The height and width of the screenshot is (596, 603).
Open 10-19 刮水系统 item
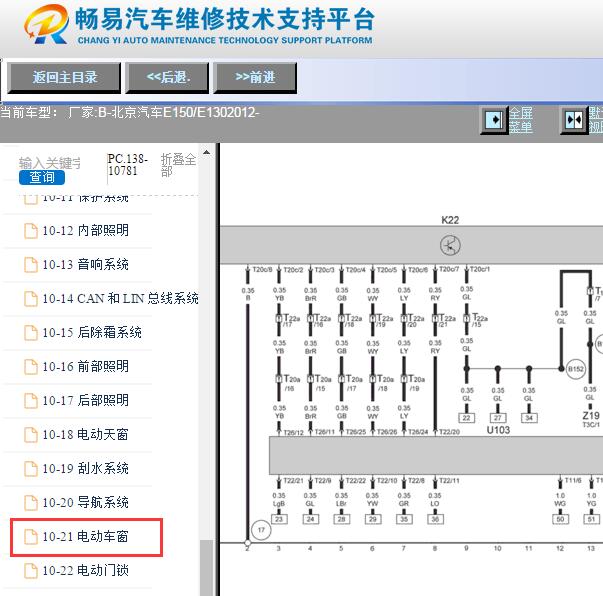coord(85,468)
